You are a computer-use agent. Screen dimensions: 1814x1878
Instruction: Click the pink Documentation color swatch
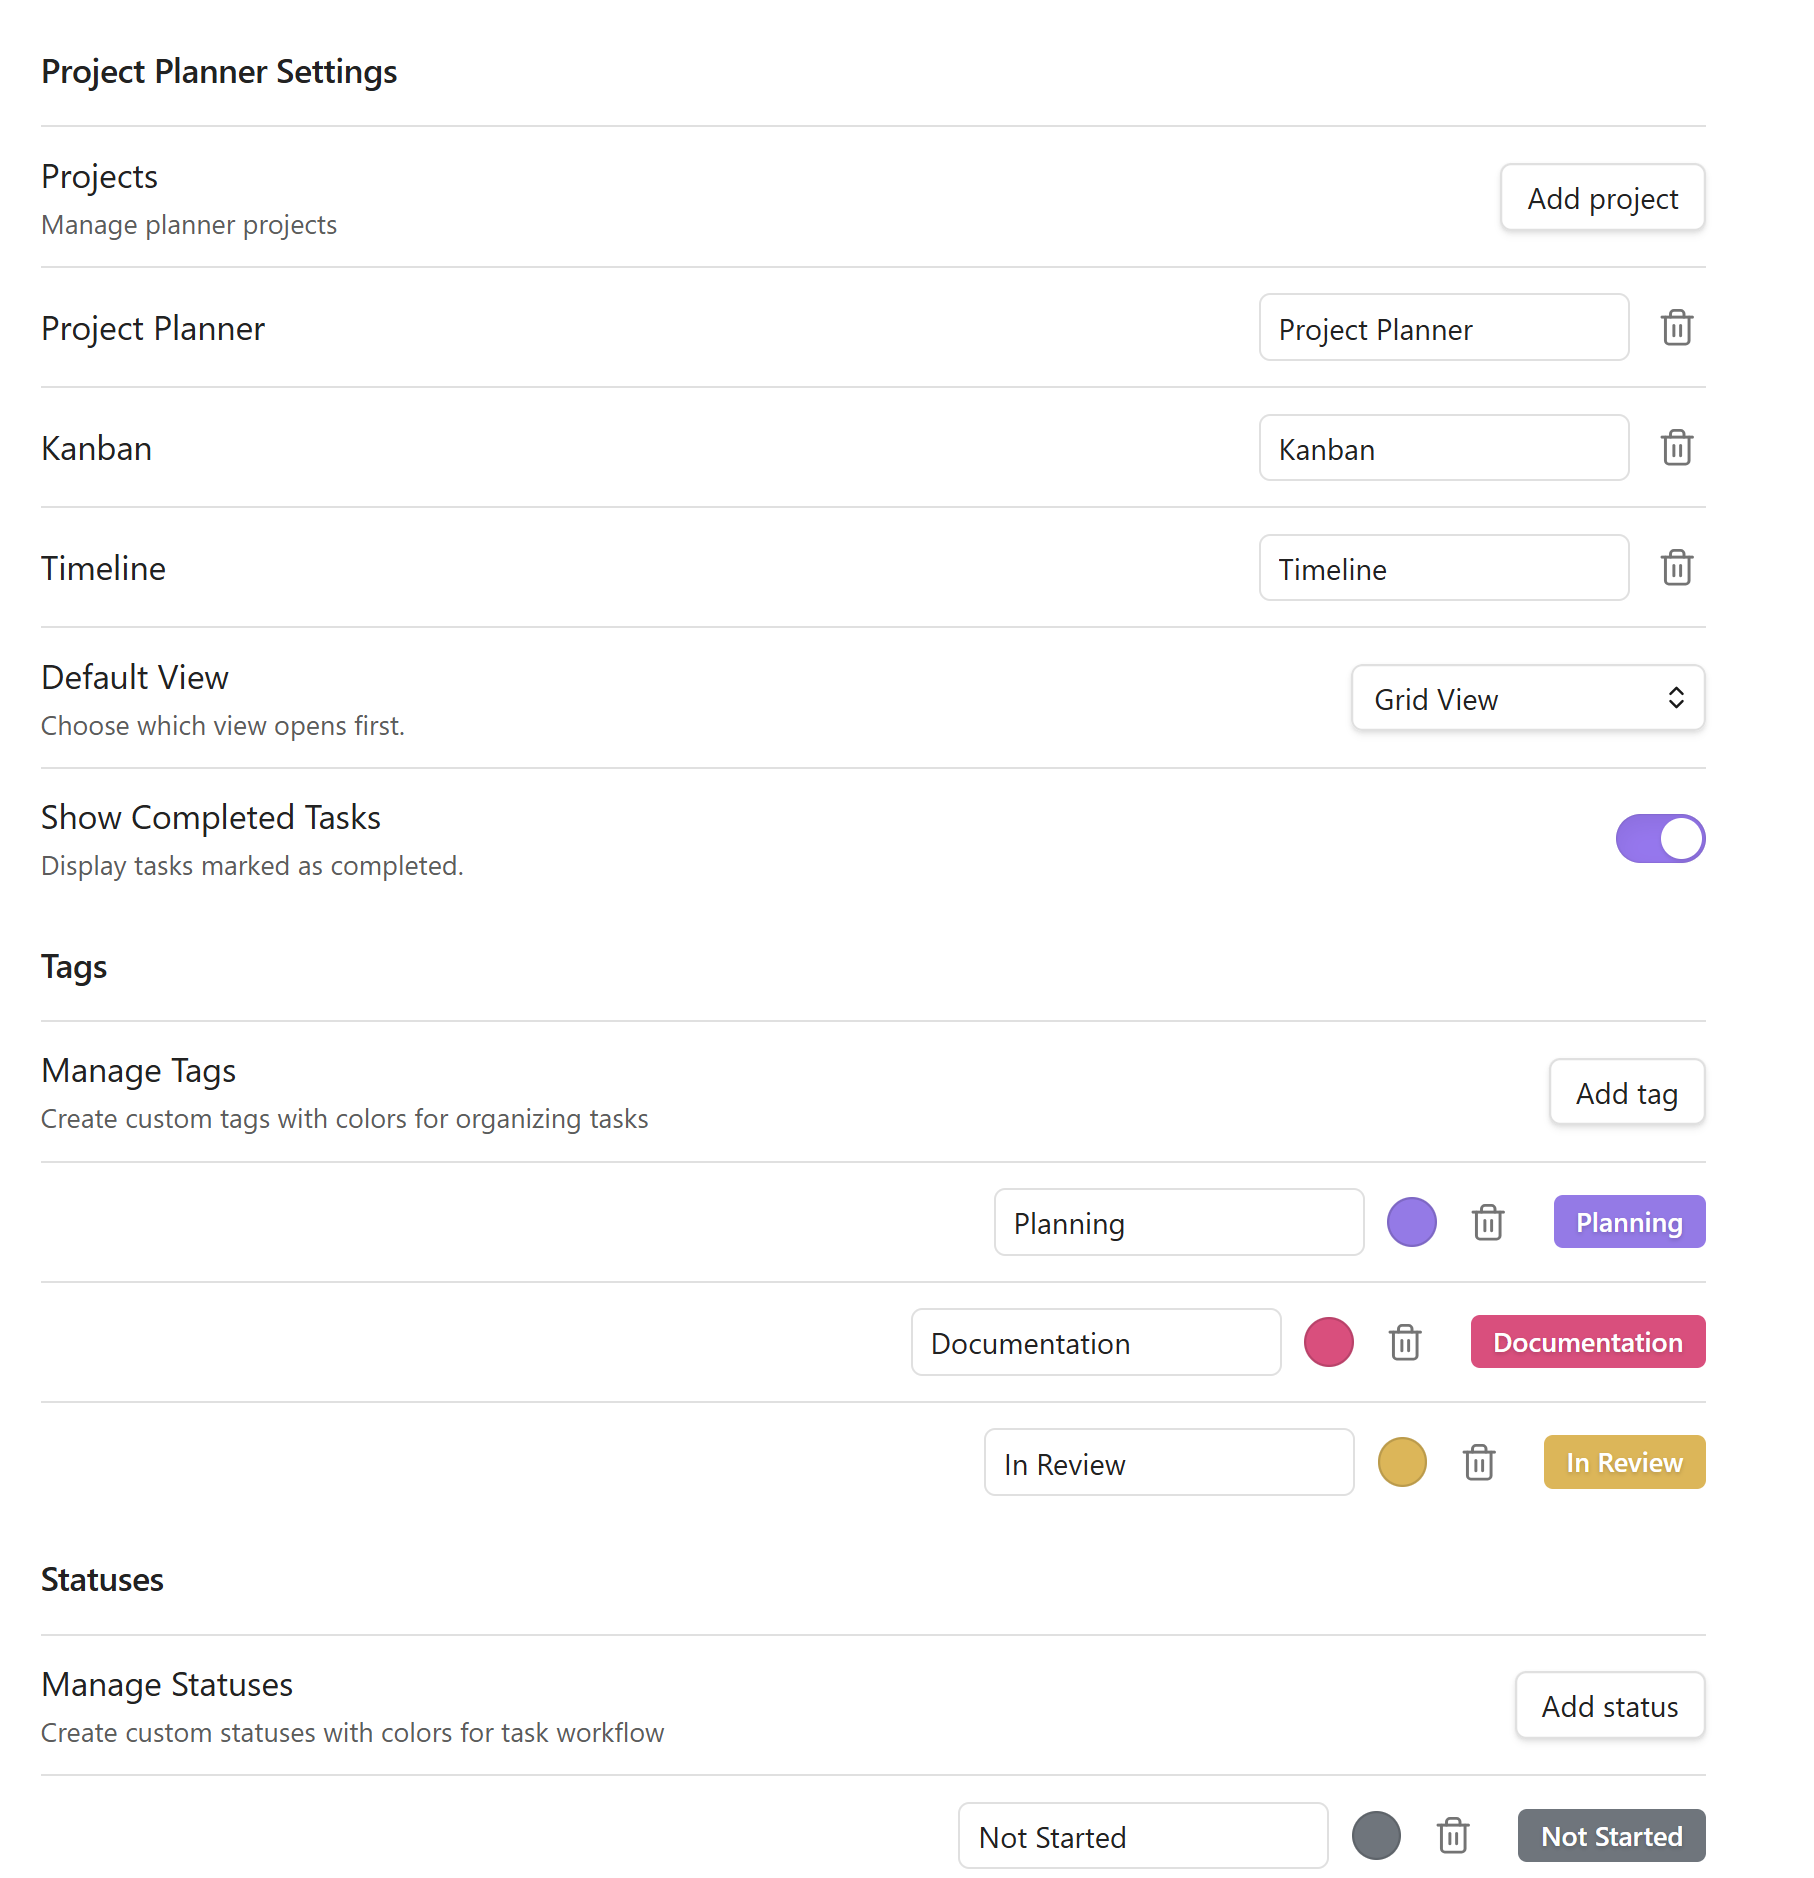1328,1342
